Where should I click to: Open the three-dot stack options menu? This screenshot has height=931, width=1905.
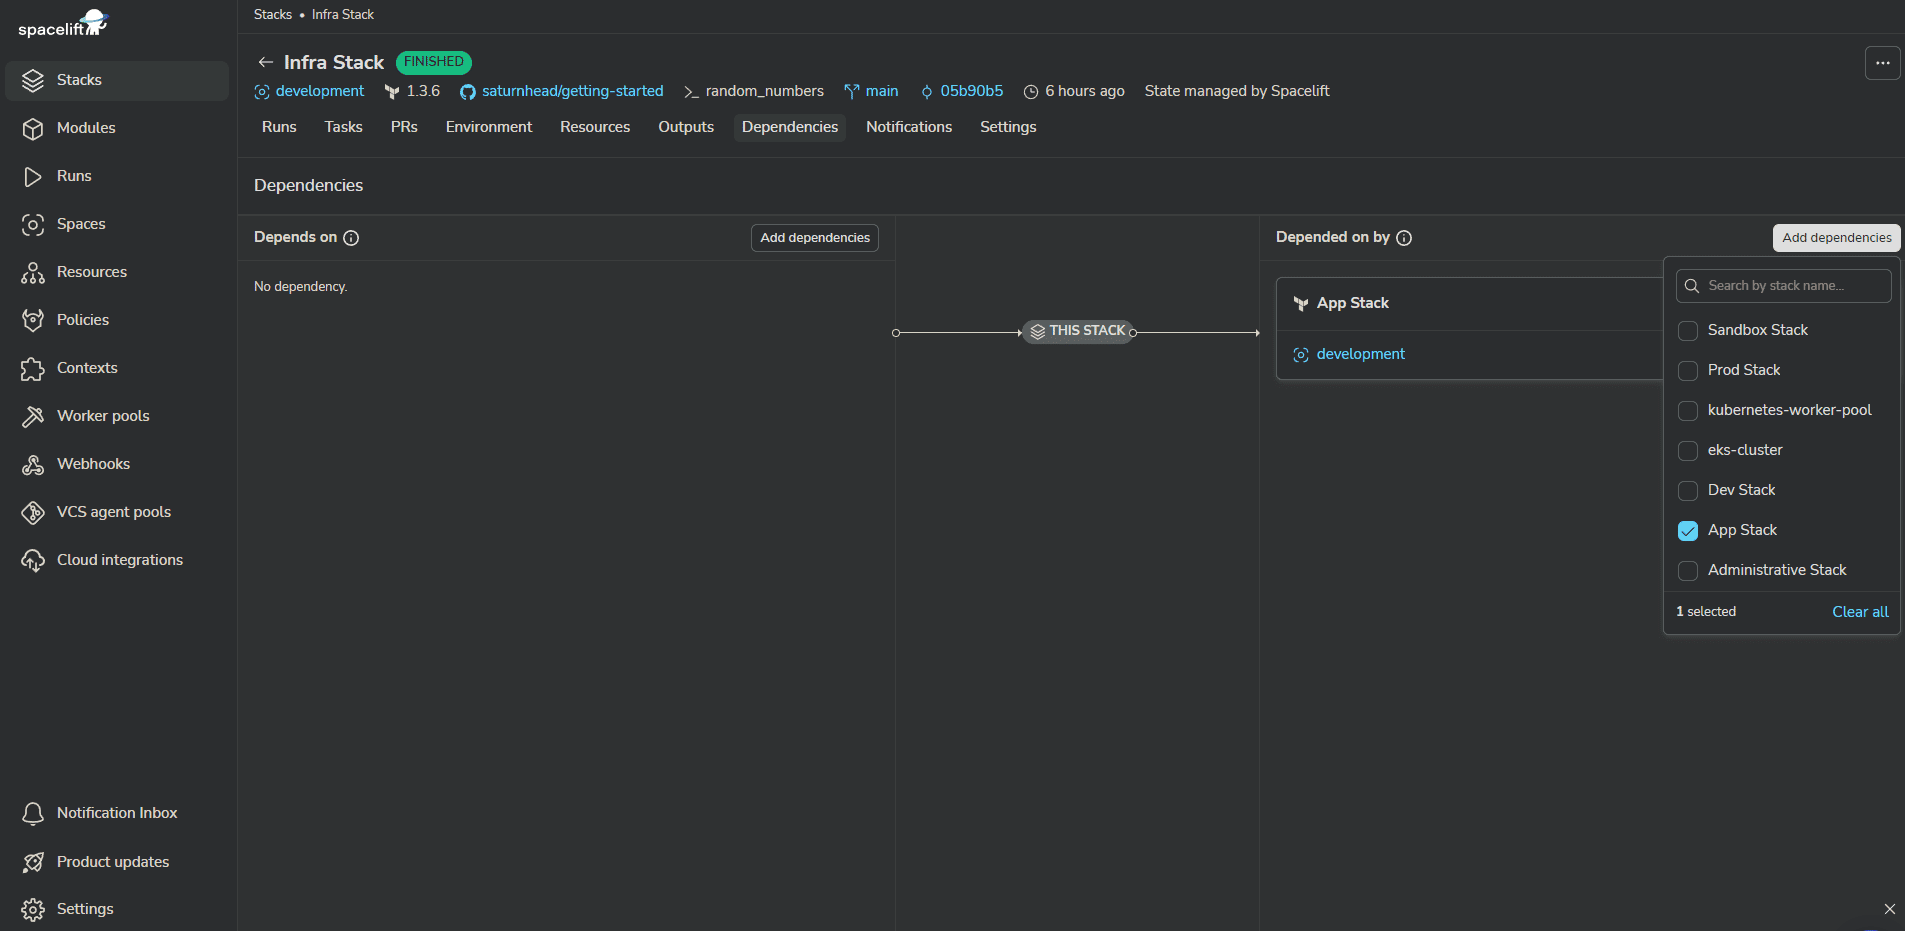[x=1882, y=62]
